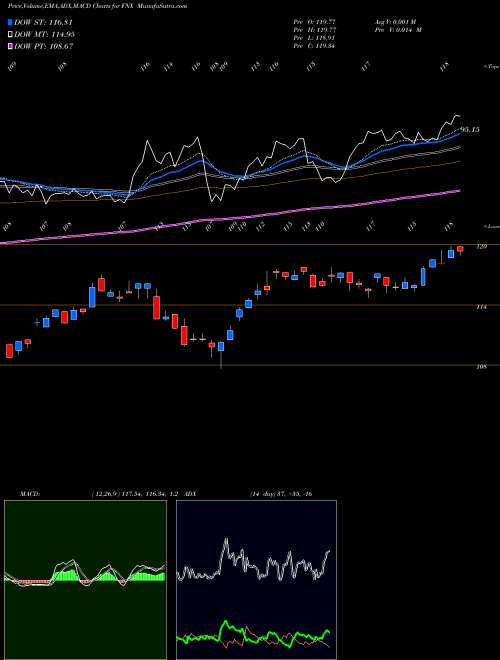
Task: Select the 'DOW PT: 108.67' legend text
Action: click(44, 47)
